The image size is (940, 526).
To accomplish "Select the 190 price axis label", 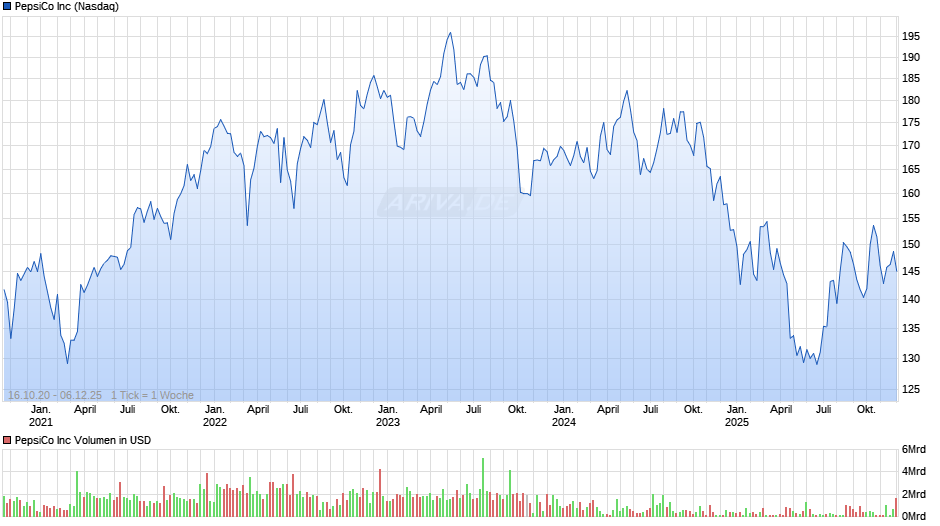I will coord(911,58).
